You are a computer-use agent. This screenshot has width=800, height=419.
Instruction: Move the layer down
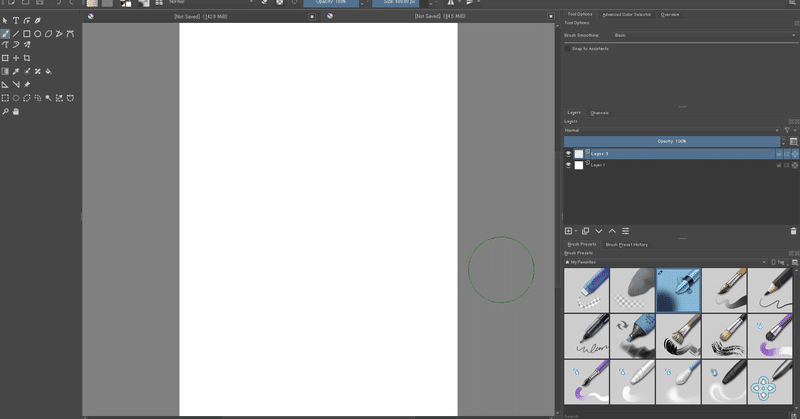[x=599, y=231]
